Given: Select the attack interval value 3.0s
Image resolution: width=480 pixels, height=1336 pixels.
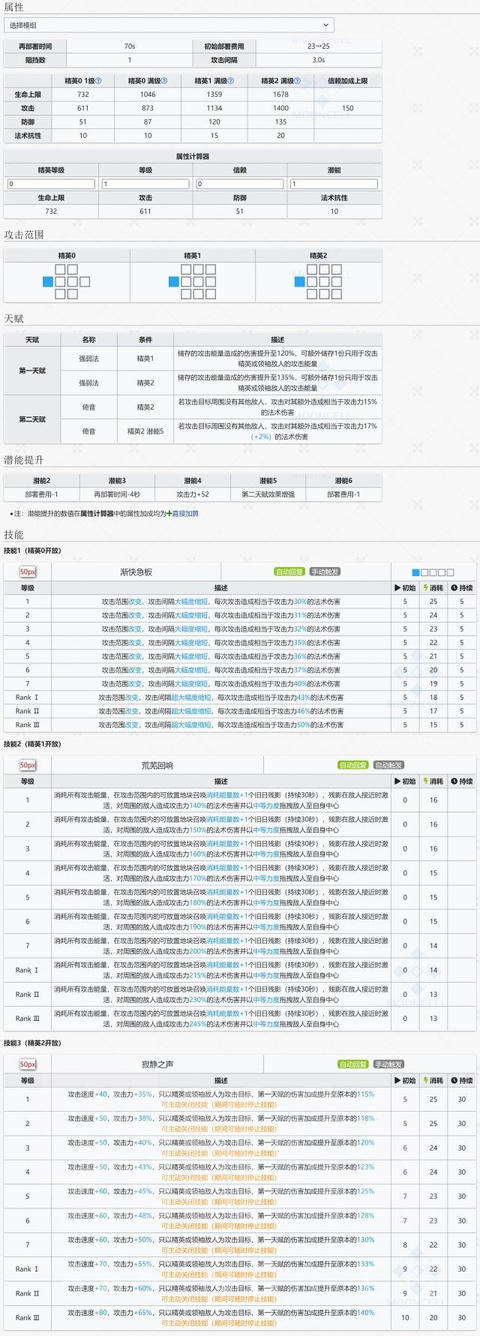Looking at the screenshot, I should [318, 59].
